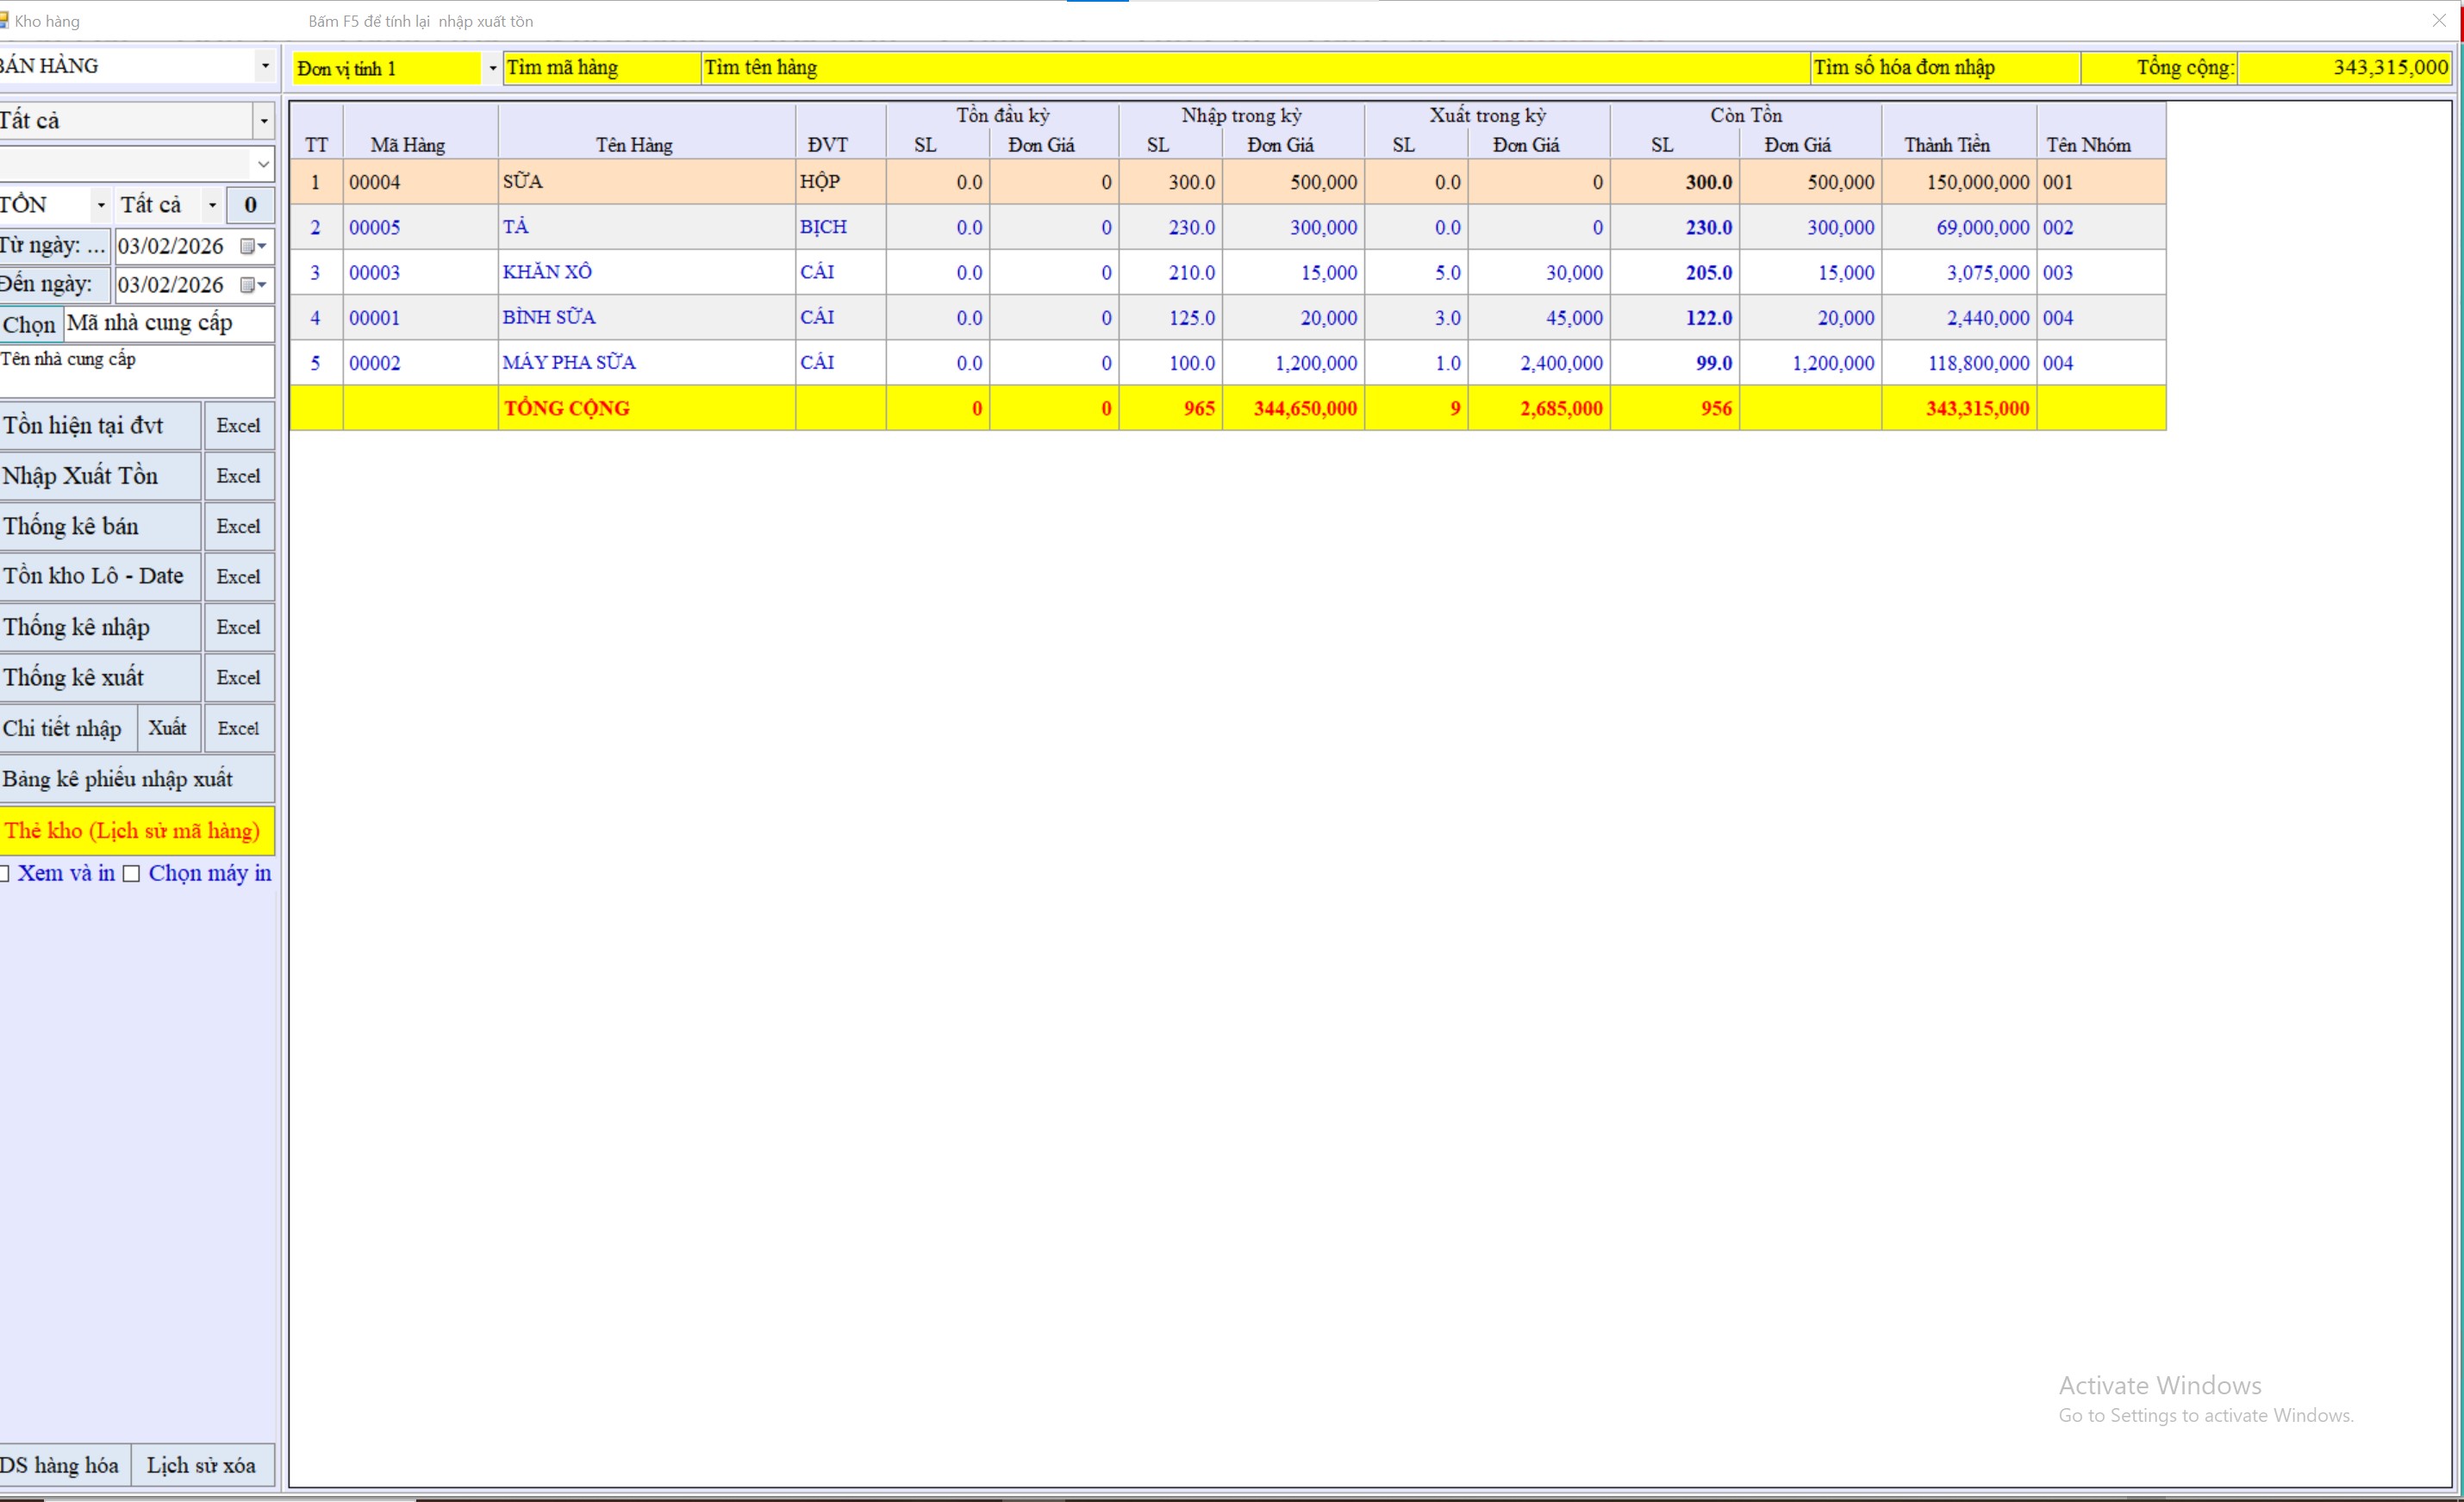The width and height of the screenshot is (2464, 1502).
Task: Open Thẻ kho (Lịch sử mã hàng)
Action: pyautogui.click(x=134, y=830)
